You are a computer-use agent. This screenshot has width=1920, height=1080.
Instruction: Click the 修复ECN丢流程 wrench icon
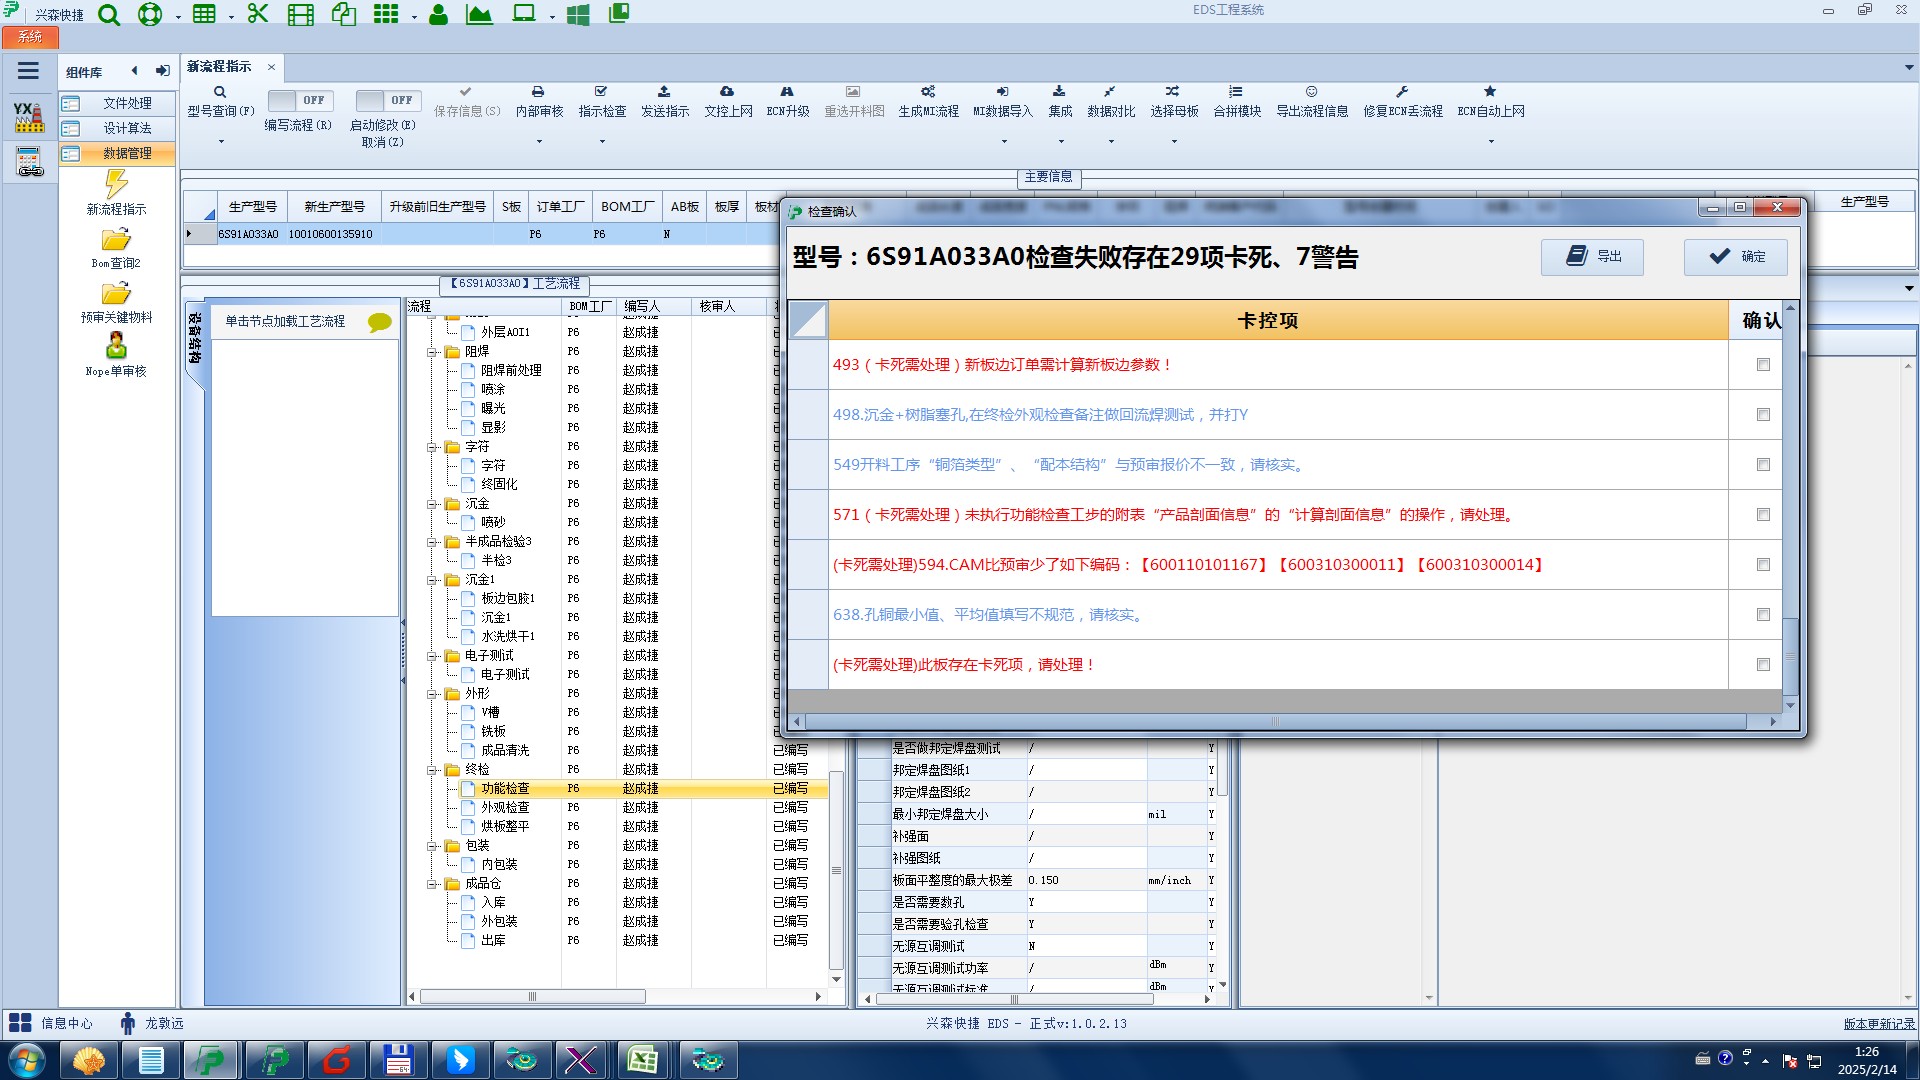click(1402, 92)
